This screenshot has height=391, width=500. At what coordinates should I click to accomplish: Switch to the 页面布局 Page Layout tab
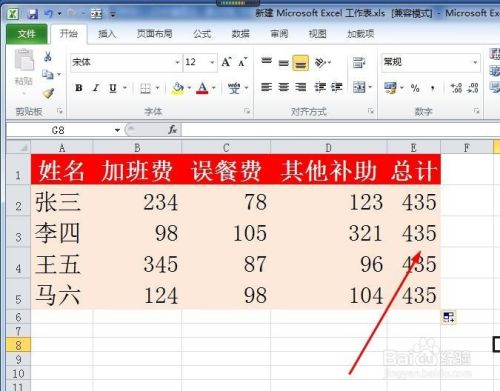[x=155, y=34]
